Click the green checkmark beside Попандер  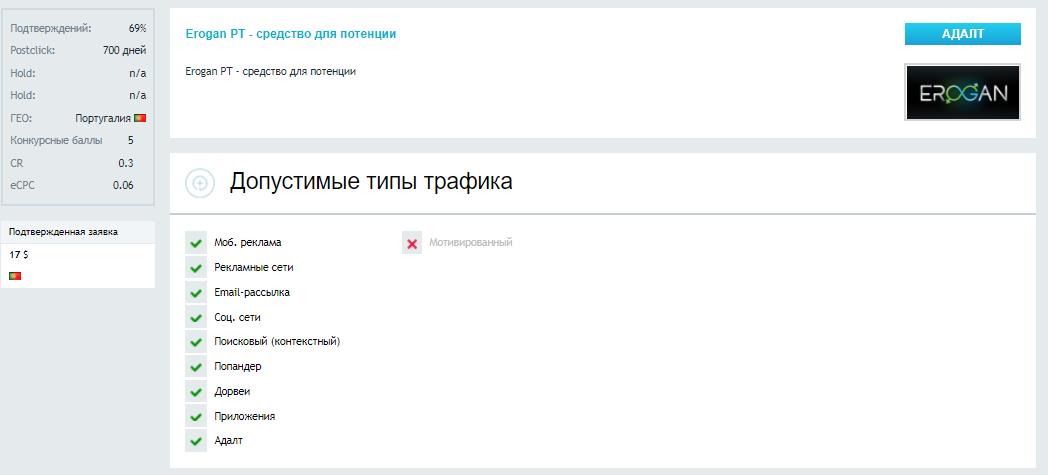click(196, 367)
